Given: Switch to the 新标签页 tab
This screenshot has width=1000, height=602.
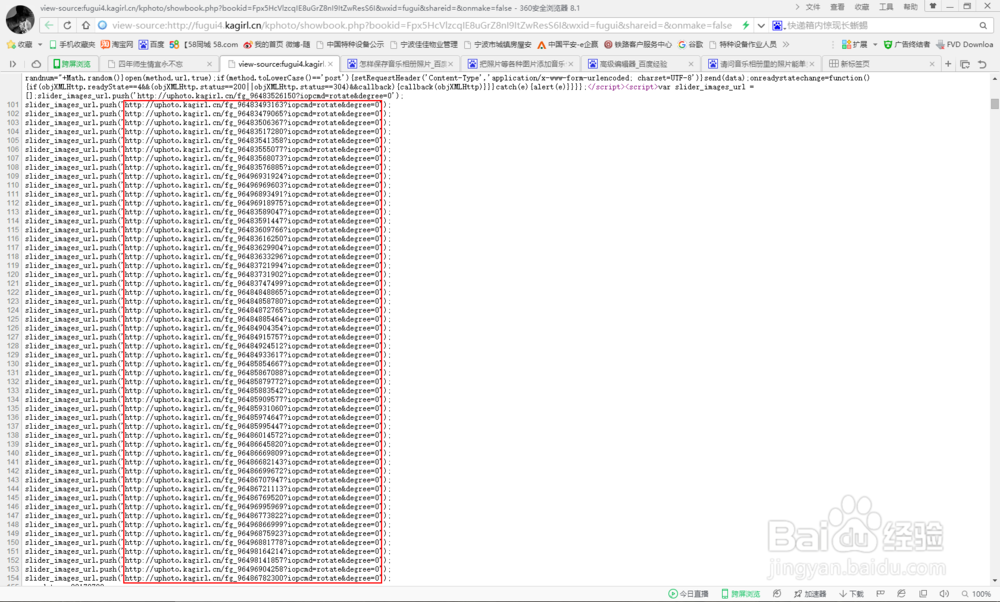Looking at the screenshot, I should (x=880, y=64).
